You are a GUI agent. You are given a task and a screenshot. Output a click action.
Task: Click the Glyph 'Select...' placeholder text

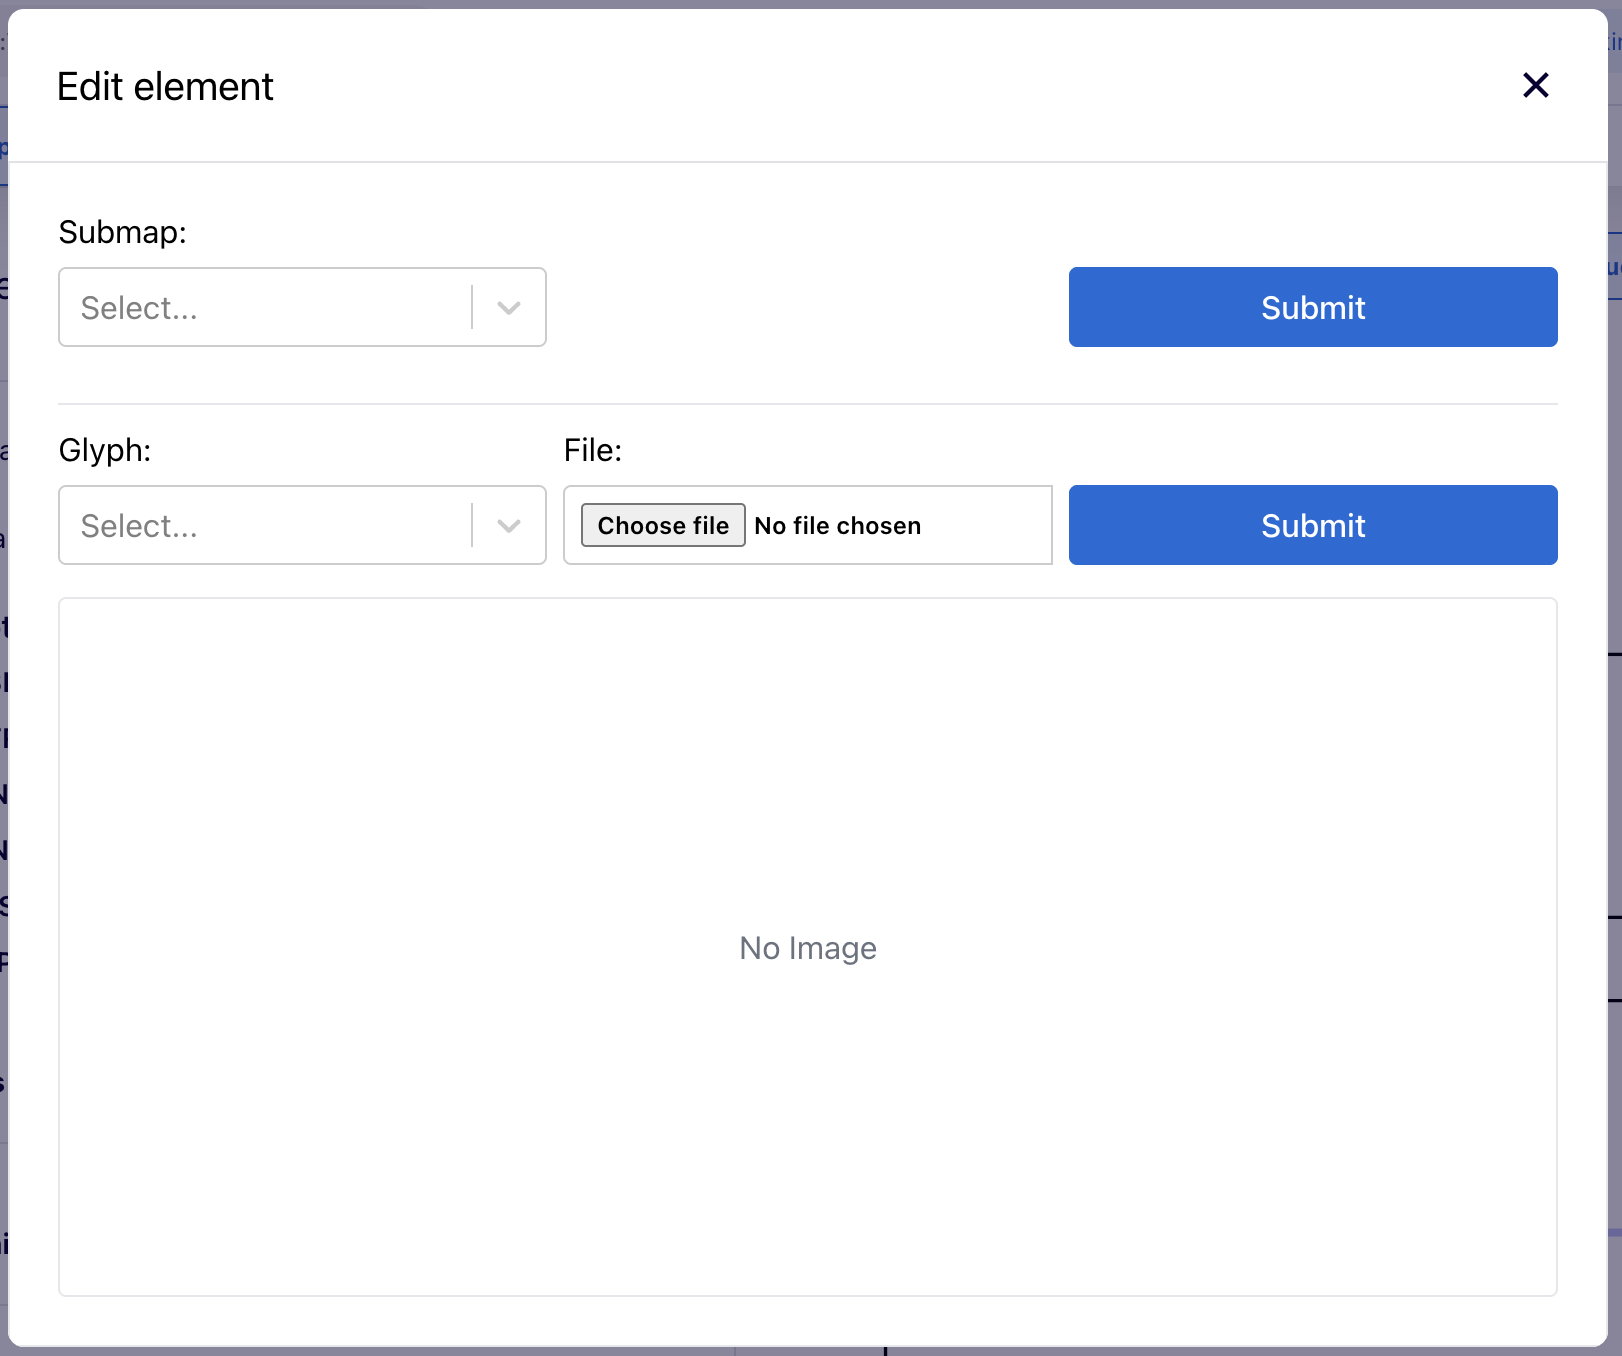tap(140, 526)
